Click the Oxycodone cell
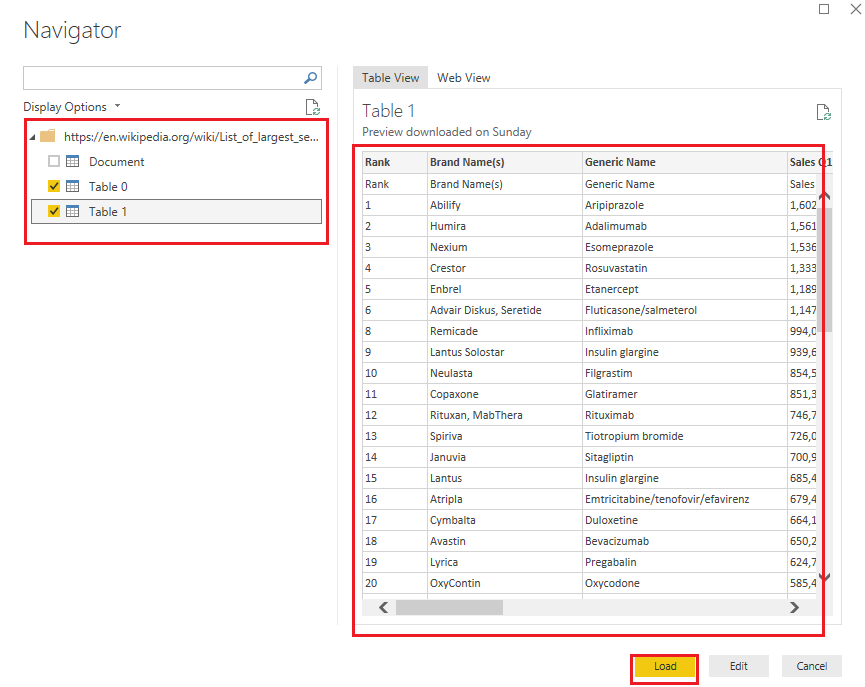This screenshot has width=865, height=687. tap(685, 583)
